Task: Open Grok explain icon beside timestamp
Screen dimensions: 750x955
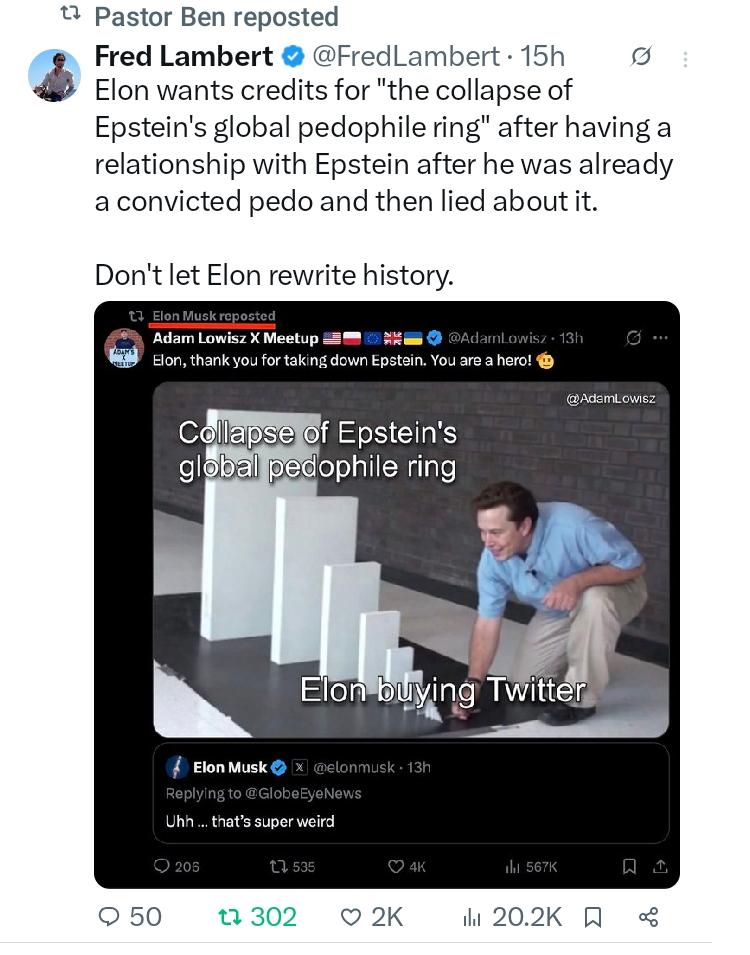Action: (x=641, y=57)
